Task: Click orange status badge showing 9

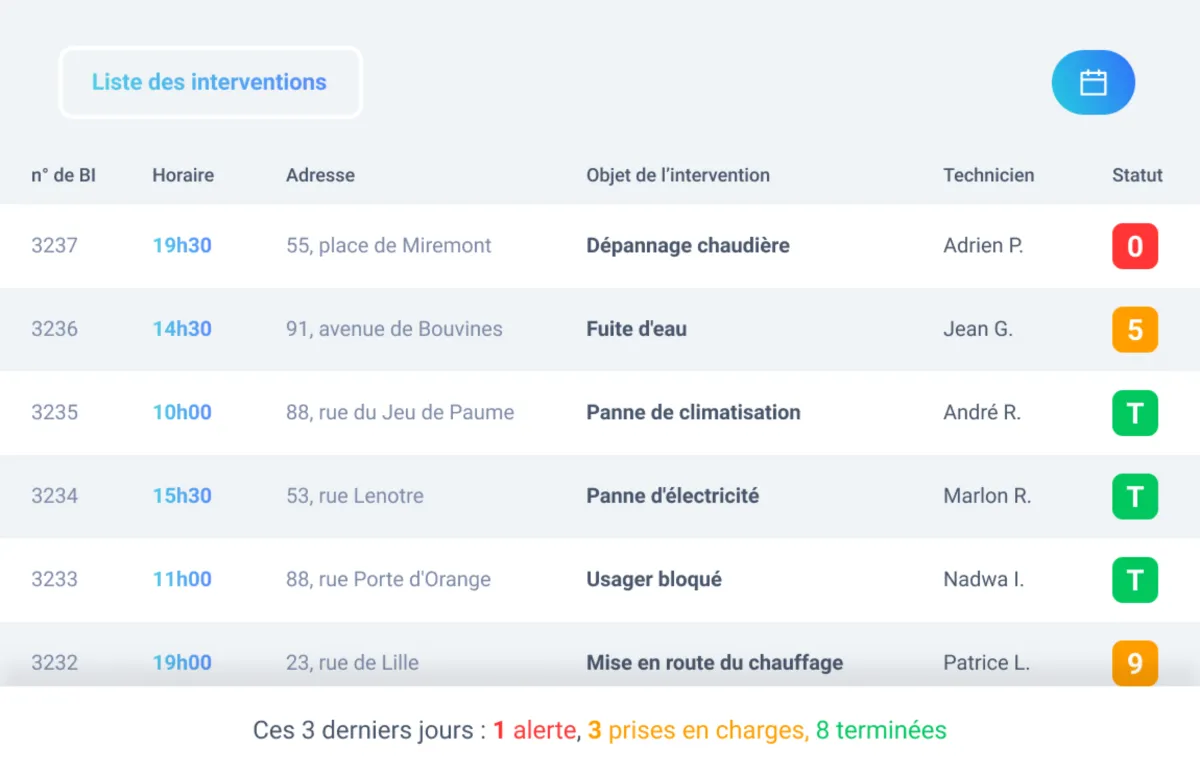Action: click(1135, 663)
